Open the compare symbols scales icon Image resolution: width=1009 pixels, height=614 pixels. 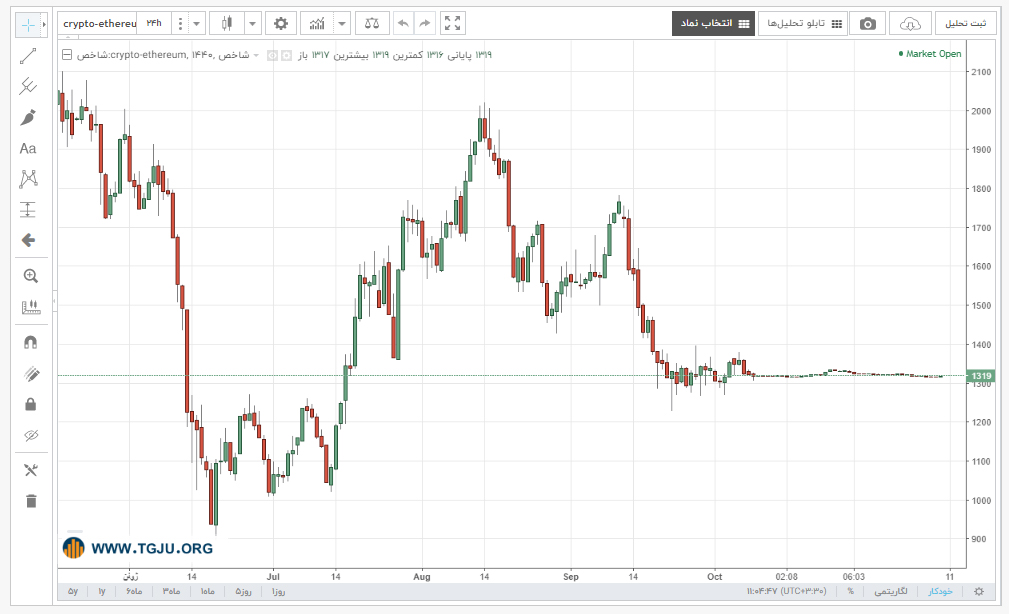[372, 24]
